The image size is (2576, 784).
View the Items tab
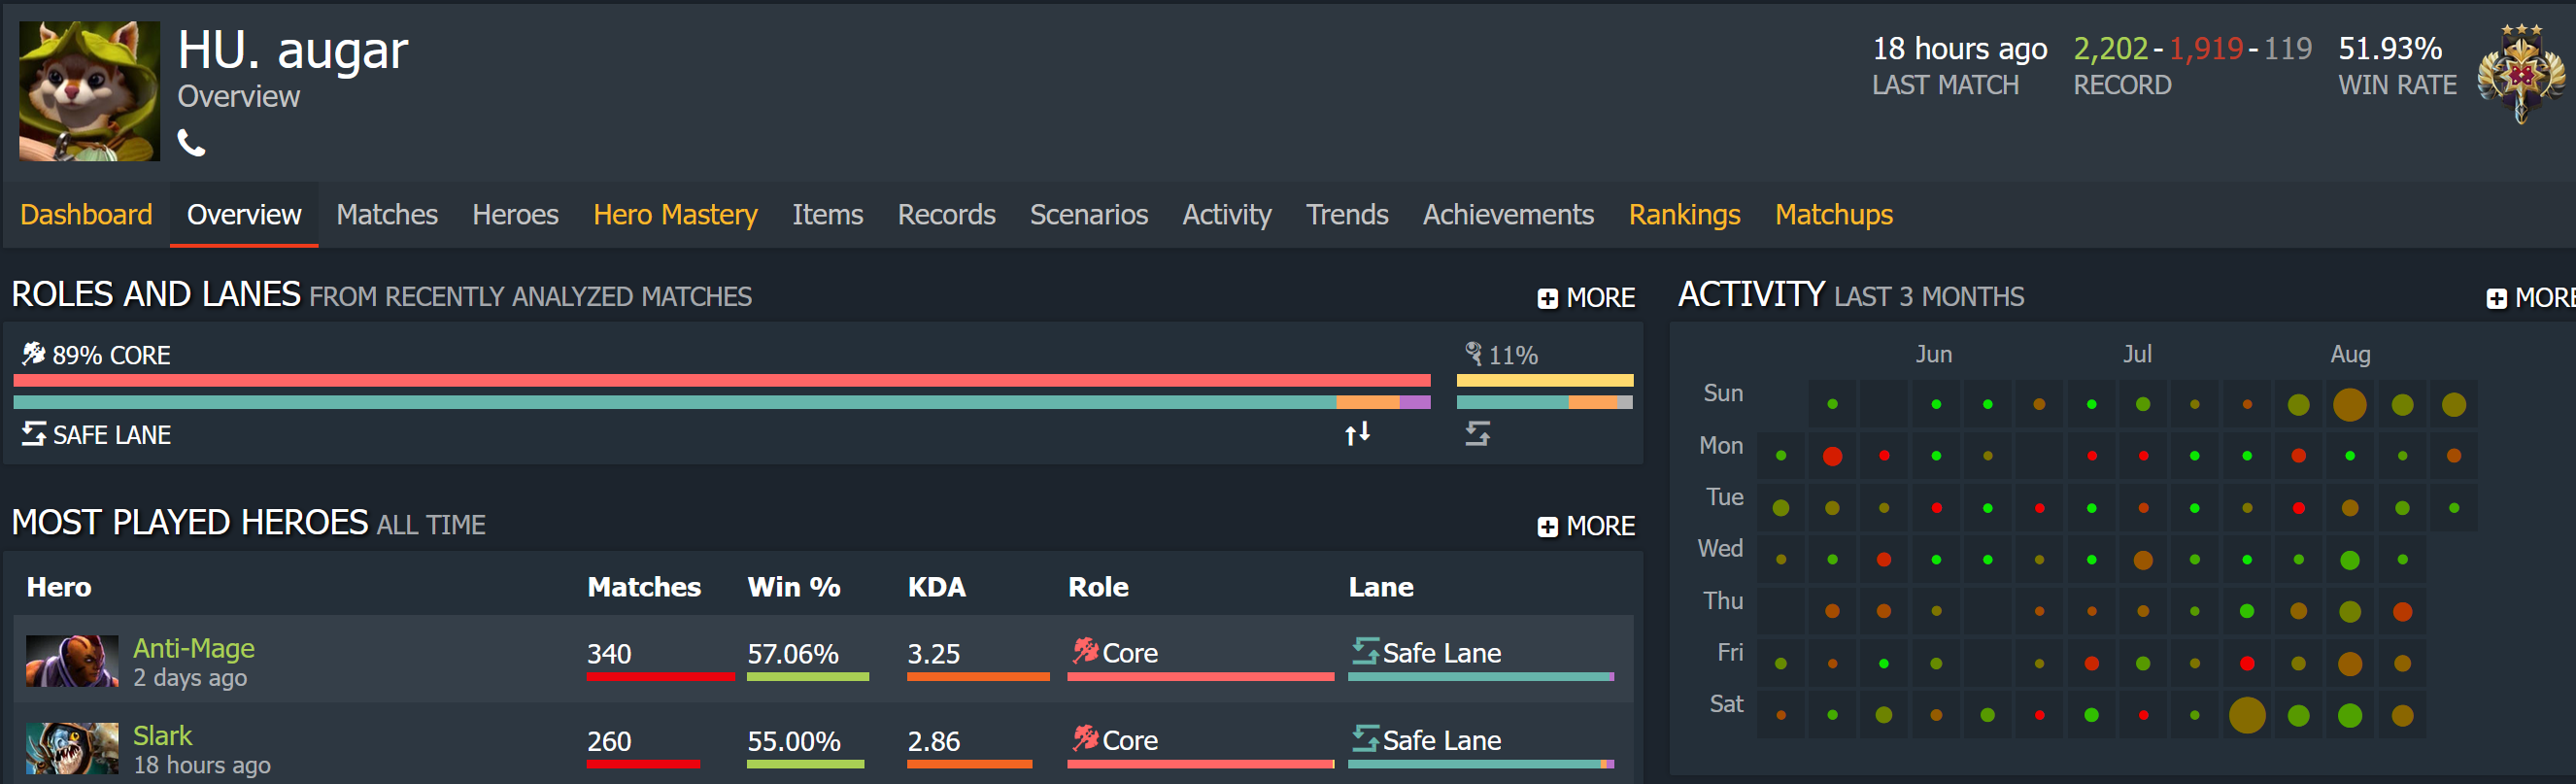tap(827, 214)
